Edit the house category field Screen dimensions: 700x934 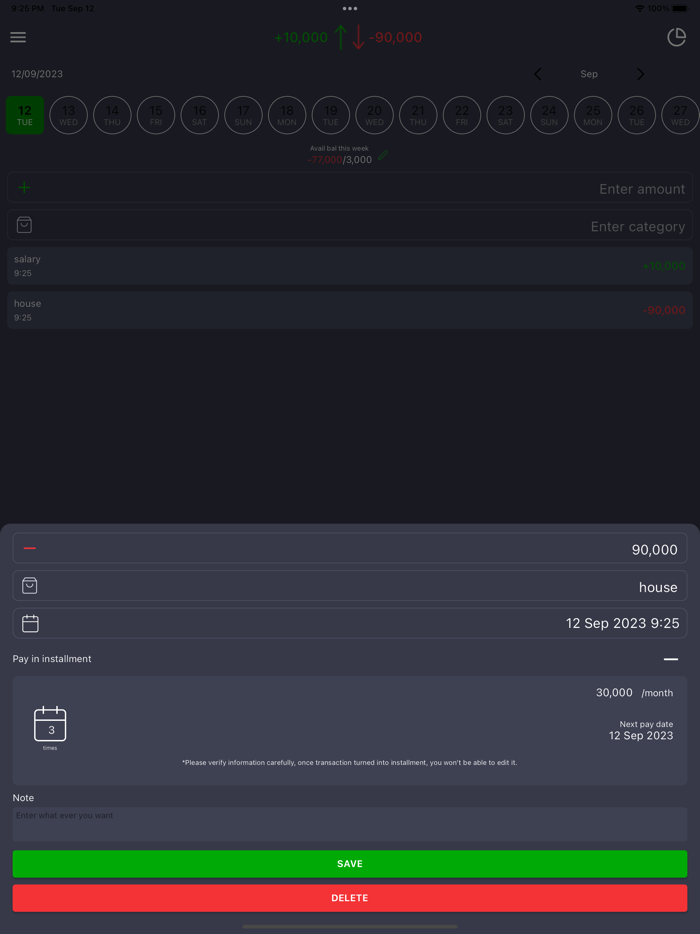(350, 586)
